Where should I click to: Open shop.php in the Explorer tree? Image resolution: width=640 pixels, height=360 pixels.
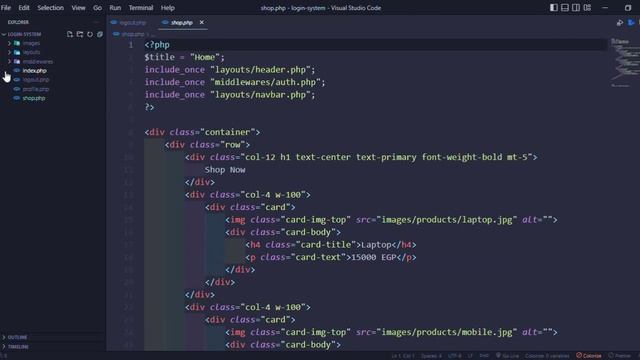point(34,98)
